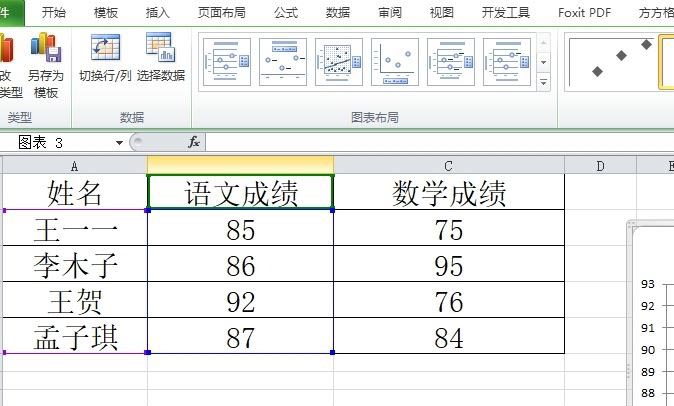Select the cell with value 95
The image size is (674, 406).
(x=449, y=264)
